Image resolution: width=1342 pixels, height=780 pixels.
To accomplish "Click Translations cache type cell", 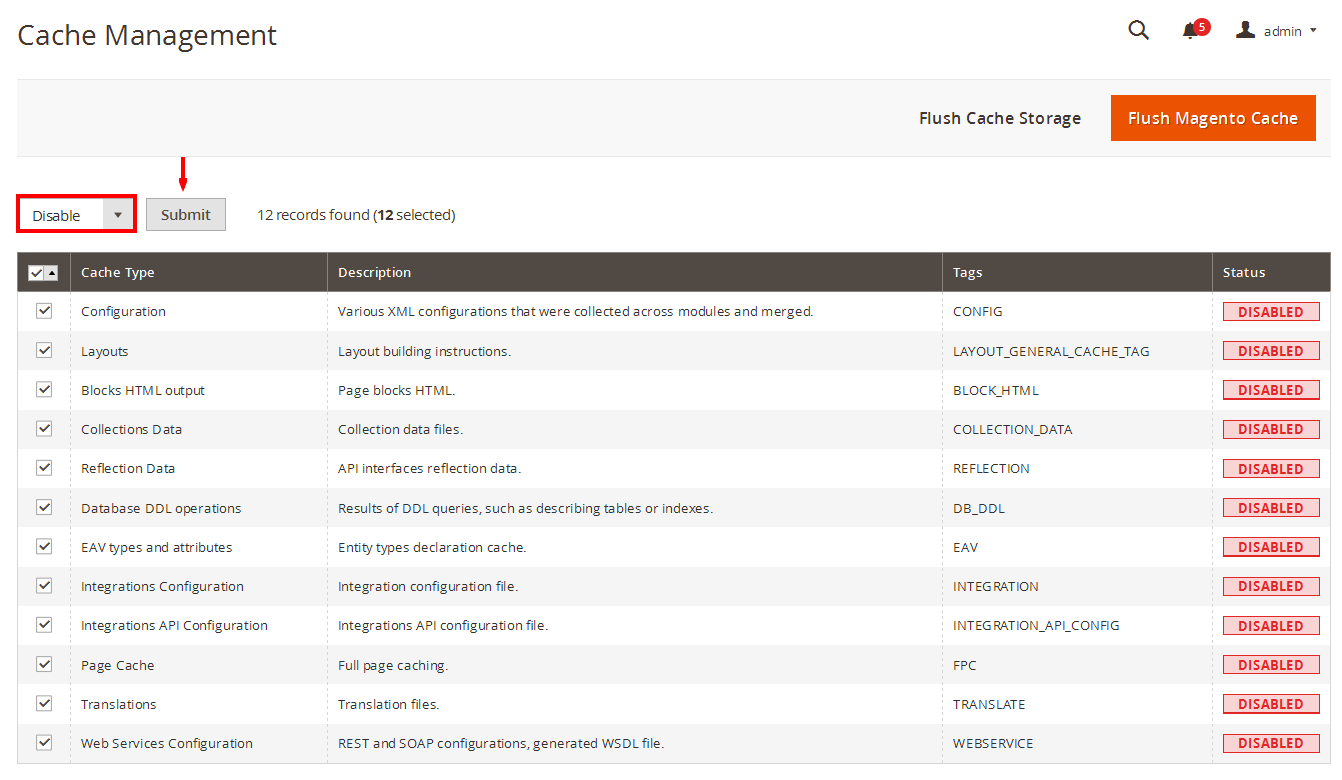I will pyautogui.click(x=199, y=704).
